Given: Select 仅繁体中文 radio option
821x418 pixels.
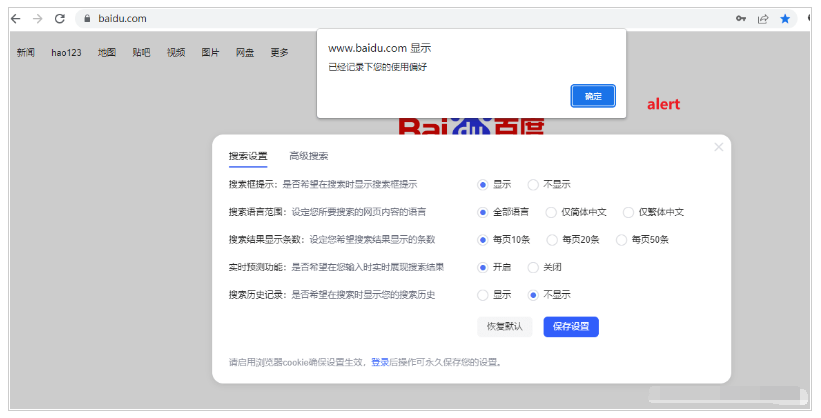Looking at the screenshot, I should (628, 212).
